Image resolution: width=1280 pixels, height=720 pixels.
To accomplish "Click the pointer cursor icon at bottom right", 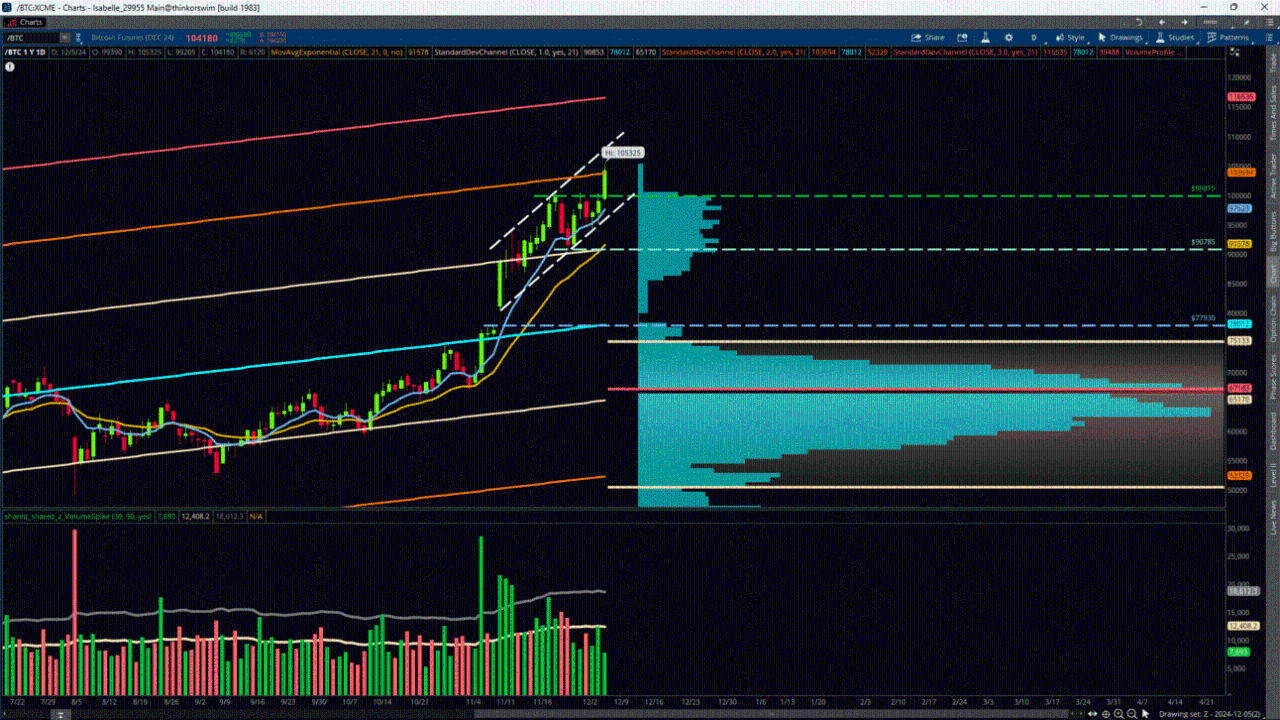I will click(1145, 714).
